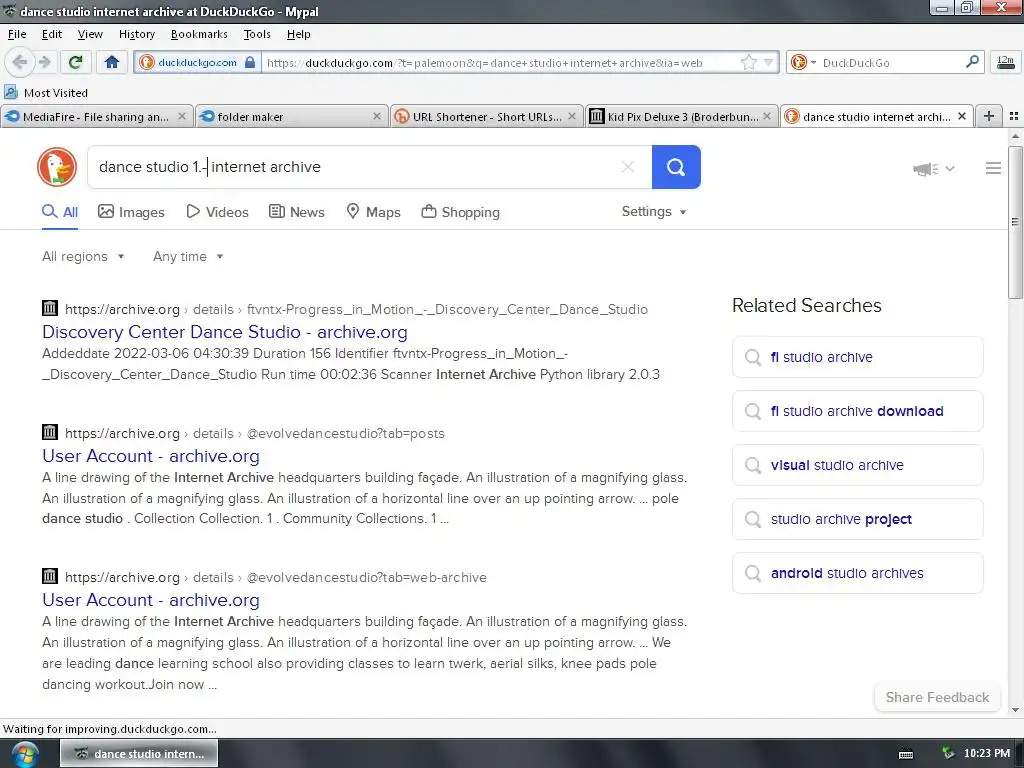Click the on-screen keyboard tray icon
Screen dimensions: 1024x768
[906, 754]
